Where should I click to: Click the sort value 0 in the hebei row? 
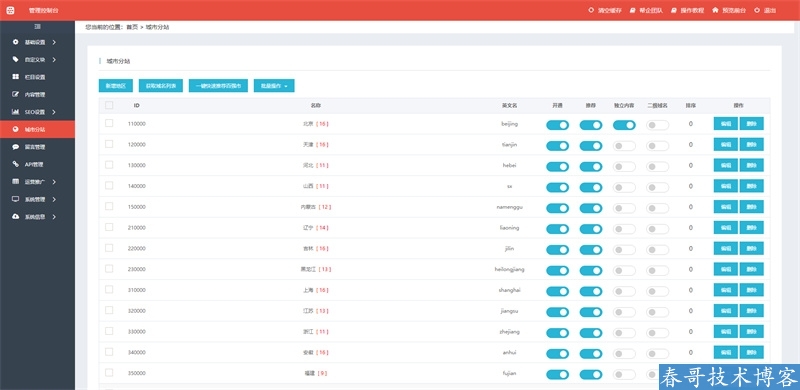[691, 165]
